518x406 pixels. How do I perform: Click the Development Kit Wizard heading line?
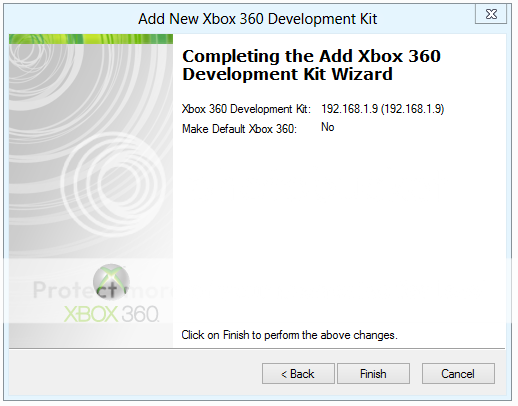287,74
